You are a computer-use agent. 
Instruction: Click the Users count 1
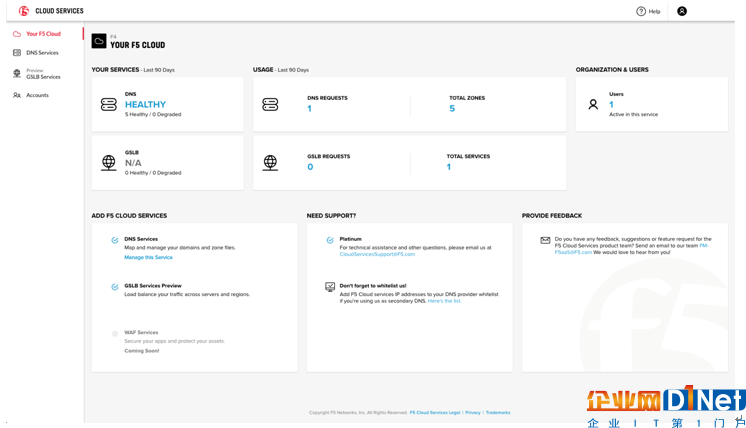[x=611, y=105]
